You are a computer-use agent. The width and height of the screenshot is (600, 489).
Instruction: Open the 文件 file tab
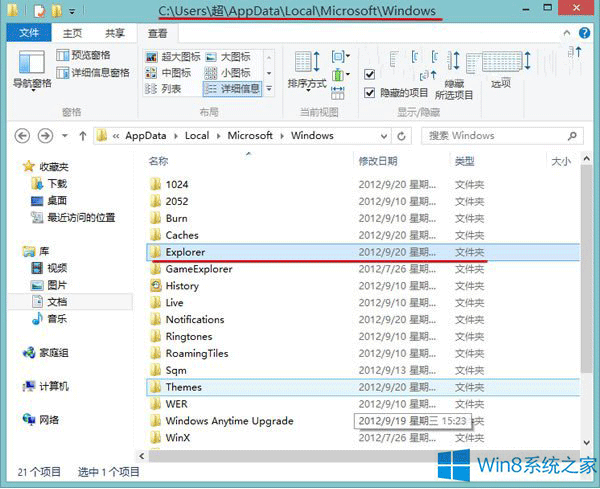29,33
